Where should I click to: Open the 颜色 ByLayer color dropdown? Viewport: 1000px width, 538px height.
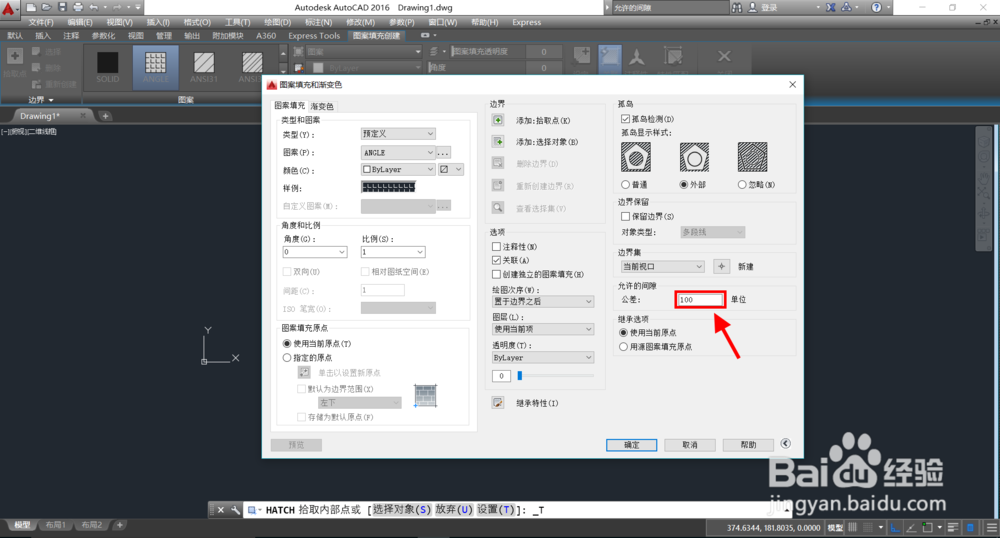point(398,169)
